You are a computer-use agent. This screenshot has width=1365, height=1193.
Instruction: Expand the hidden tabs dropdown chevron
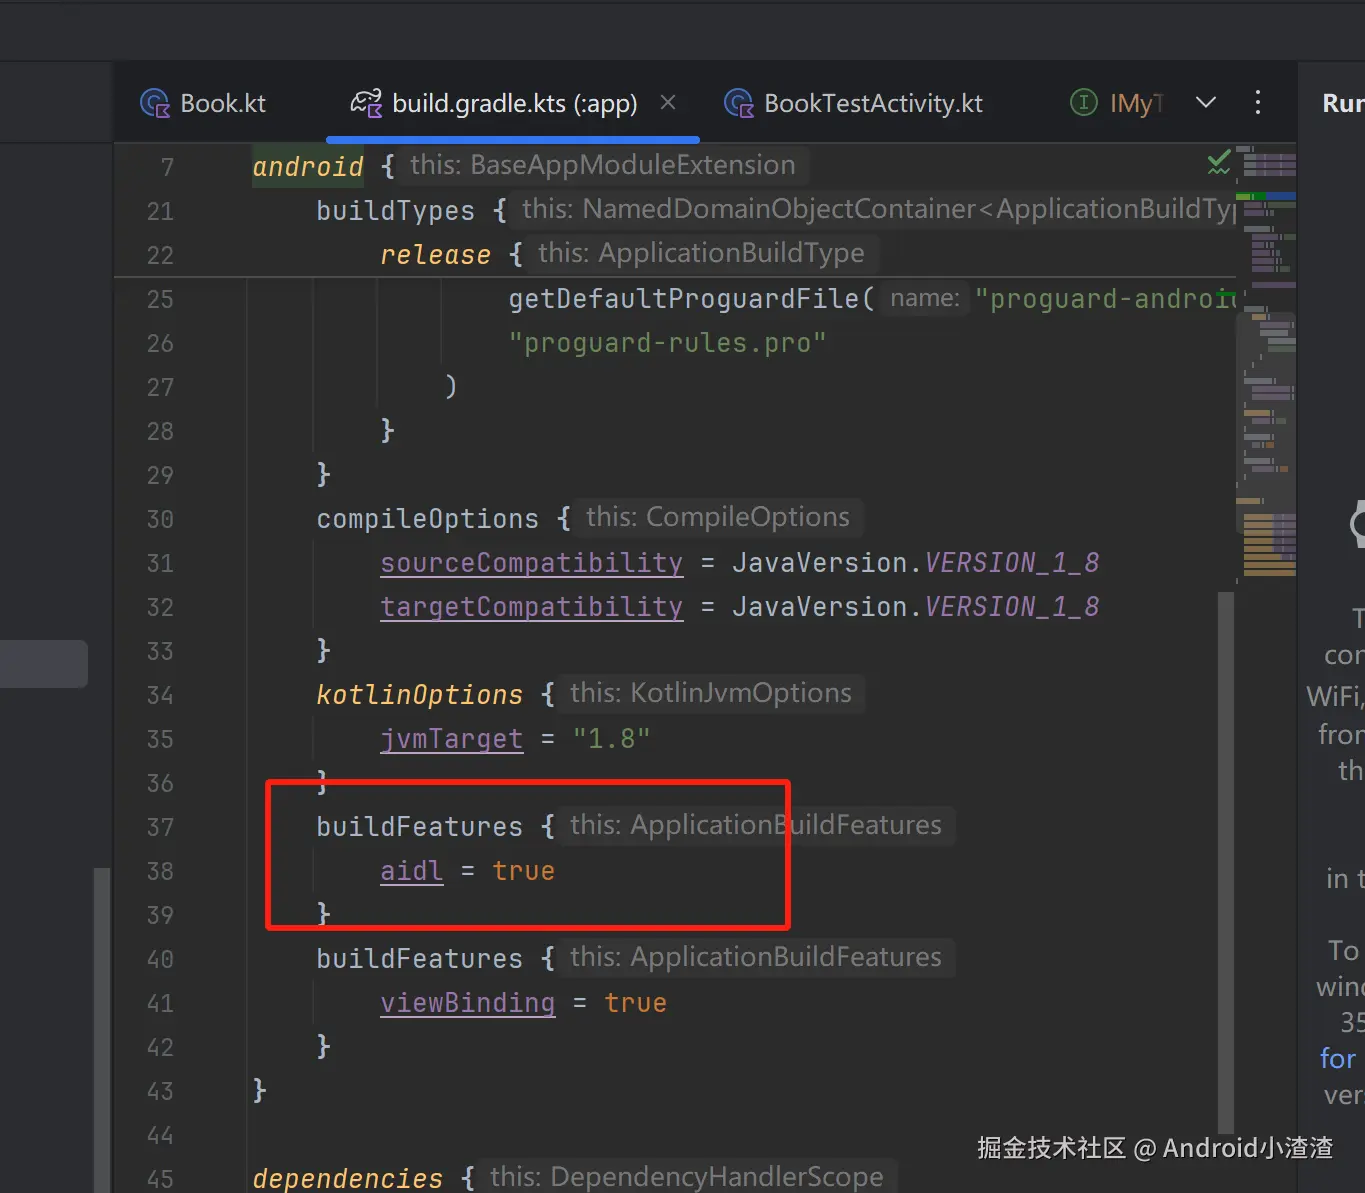pos(1206,102)
